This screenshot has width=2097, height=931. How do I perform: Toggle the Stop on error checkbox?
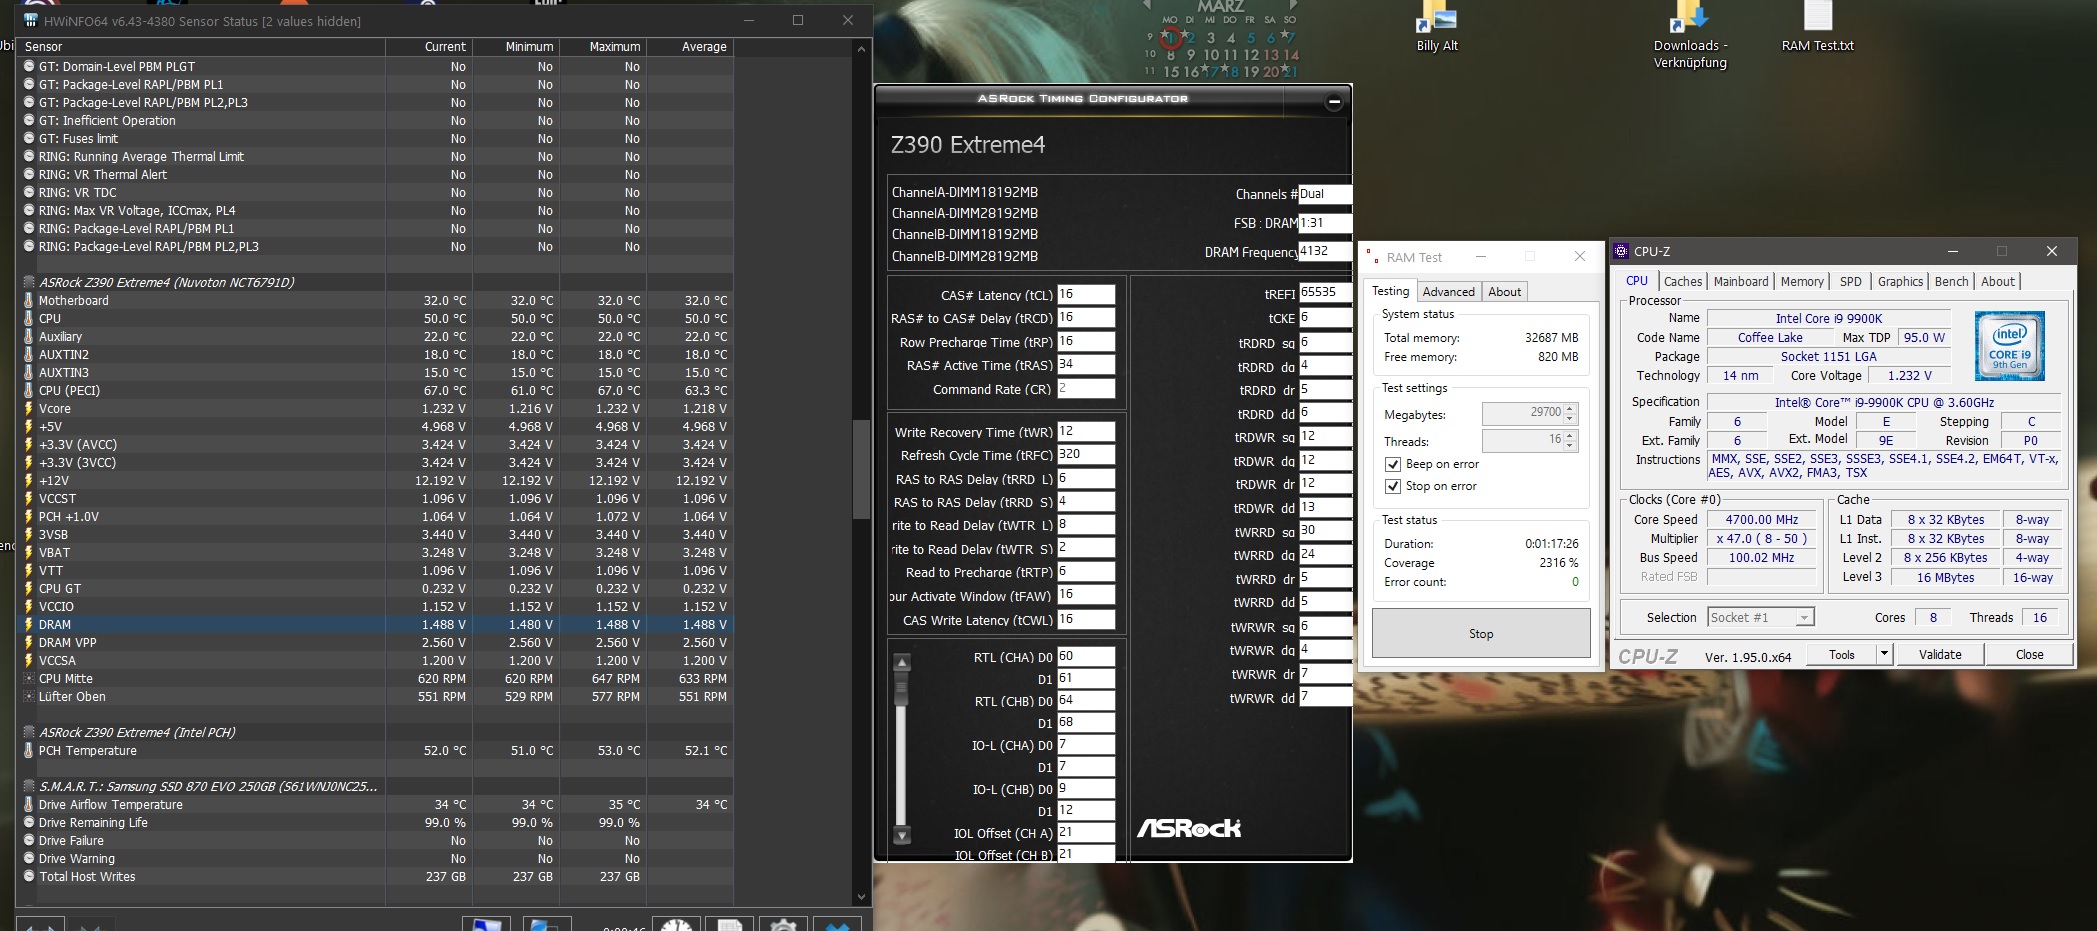(1392, 486)
